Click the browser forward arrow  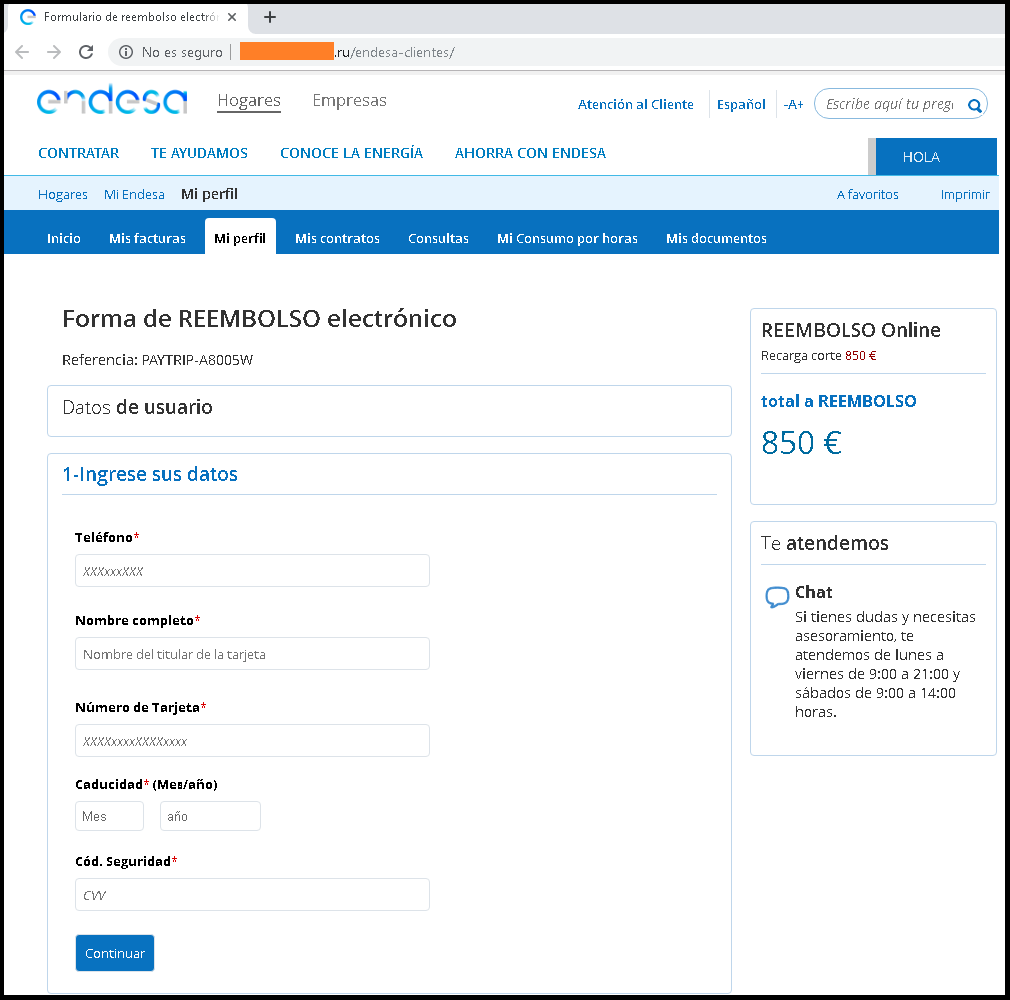pyautogui.click(x=54, y=52)
